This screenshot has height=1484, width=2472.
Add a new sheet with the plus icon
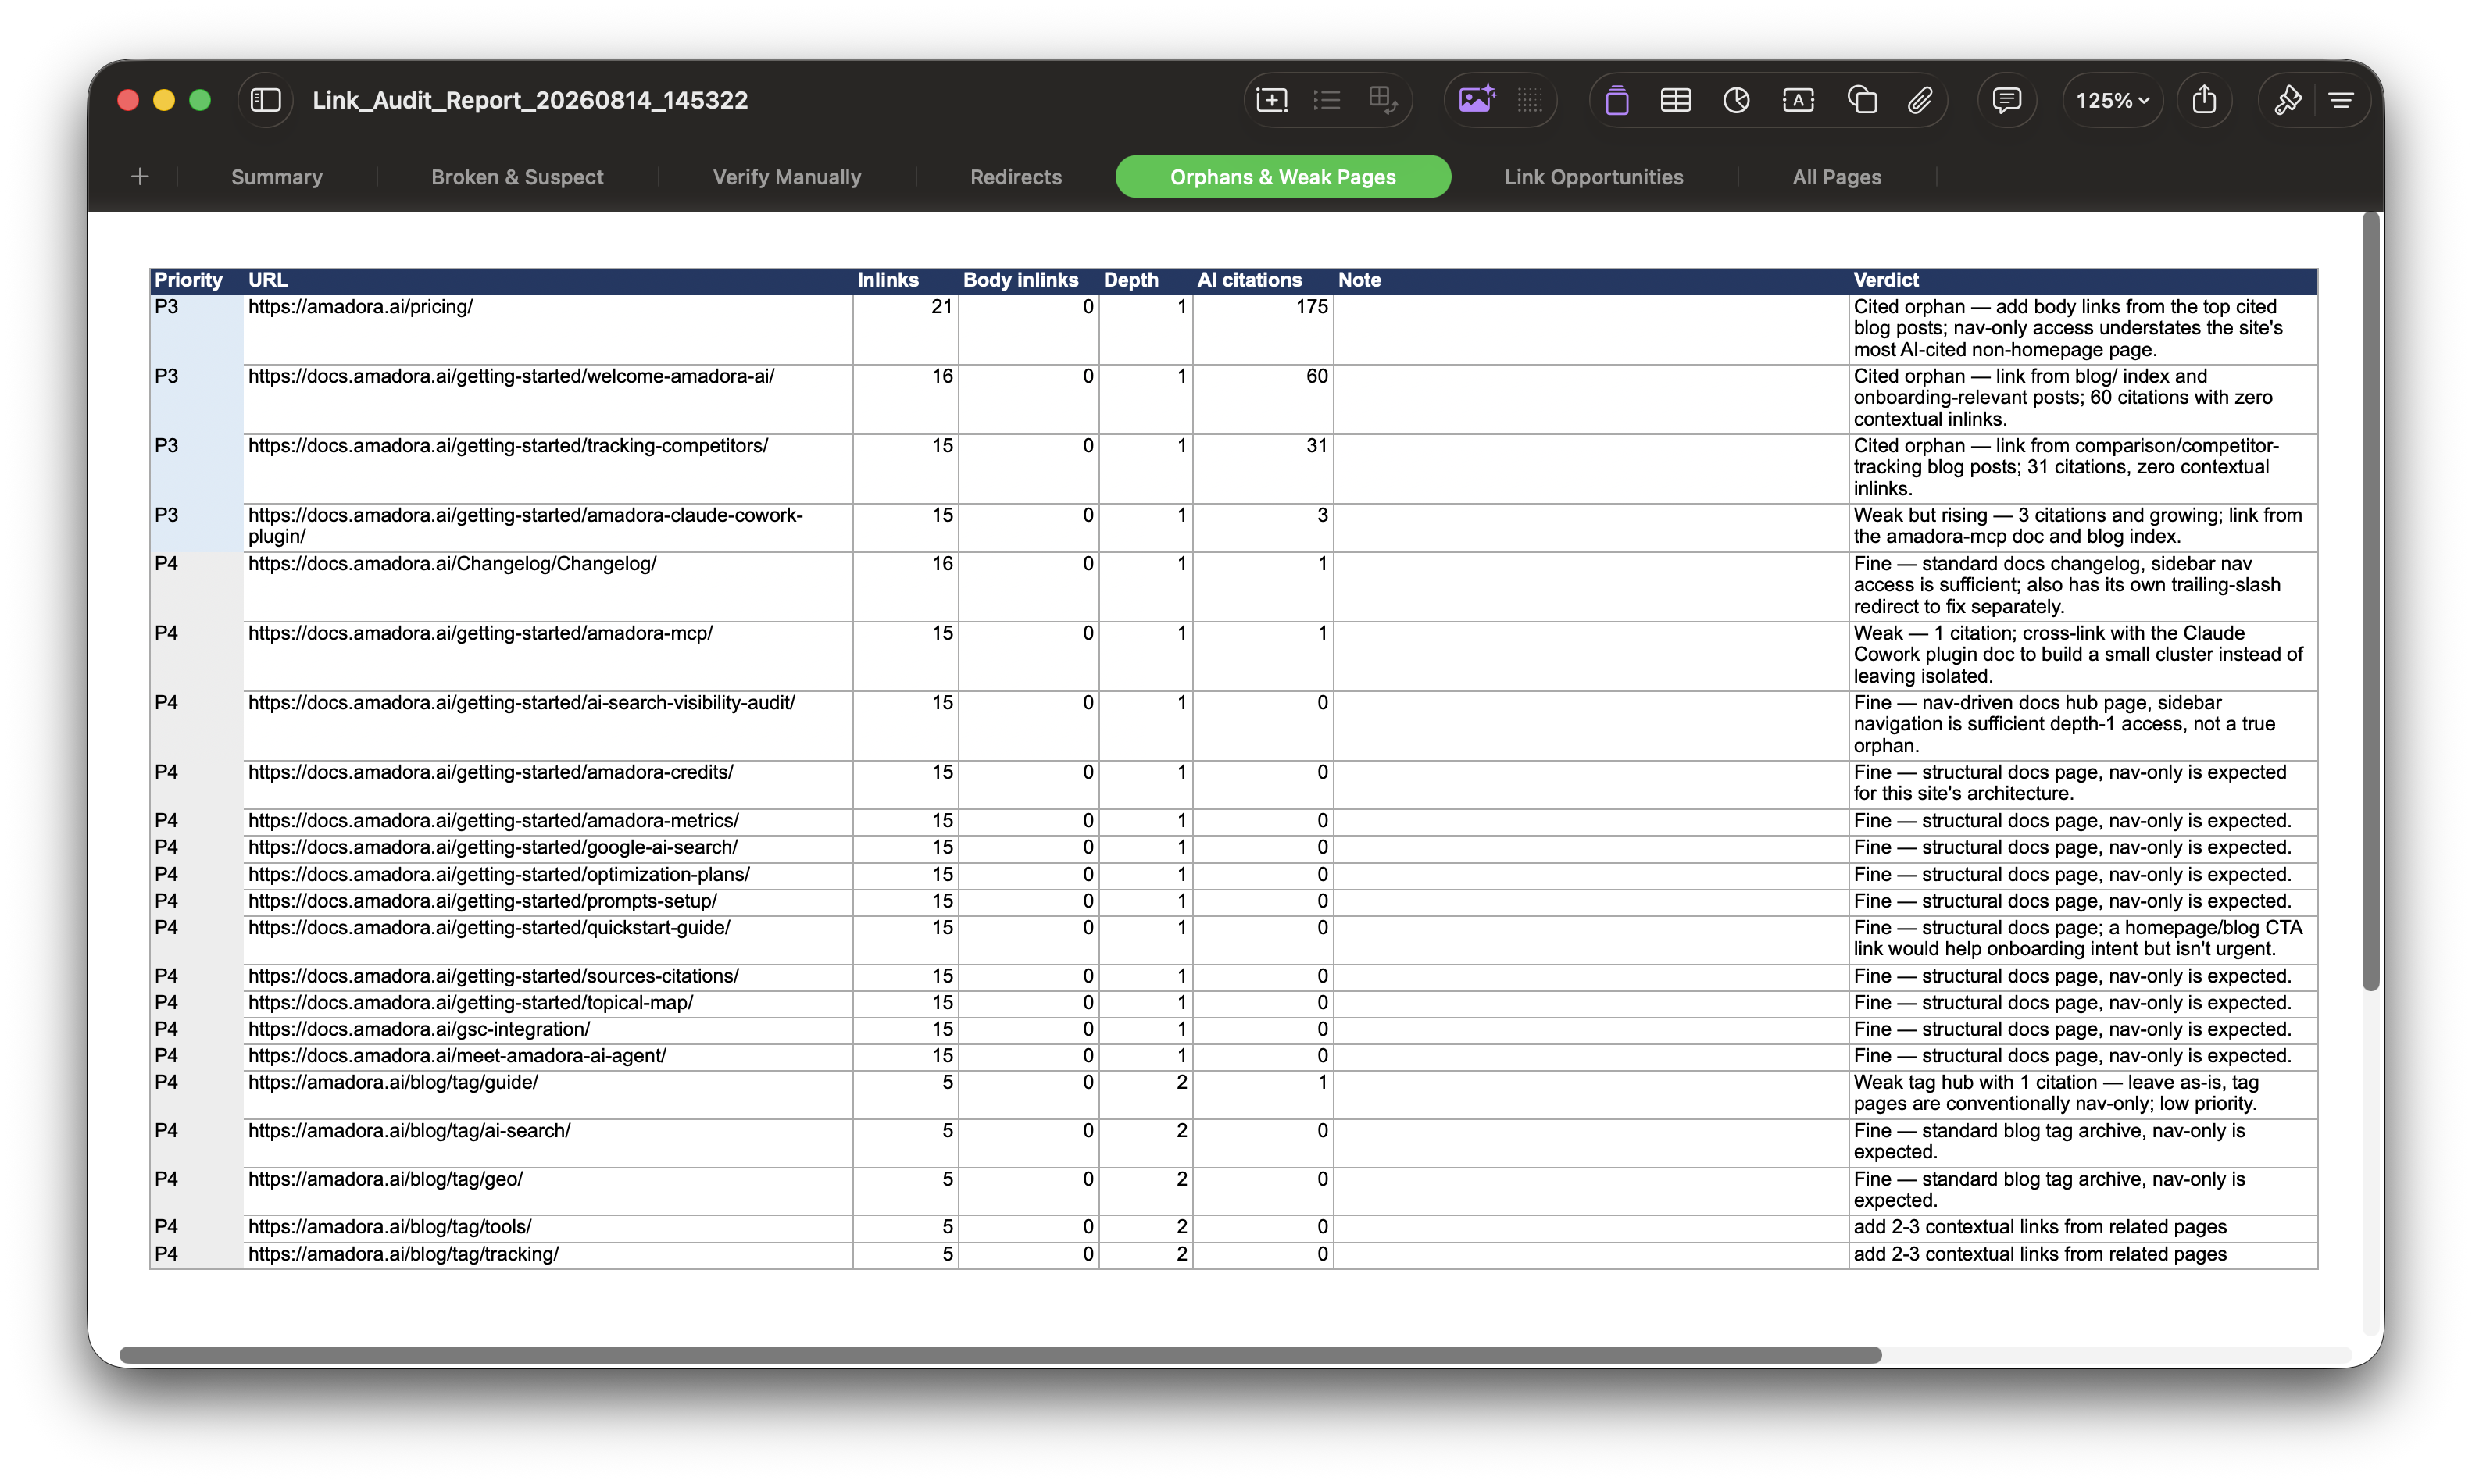pyautogui.click(x=140, y=177)
